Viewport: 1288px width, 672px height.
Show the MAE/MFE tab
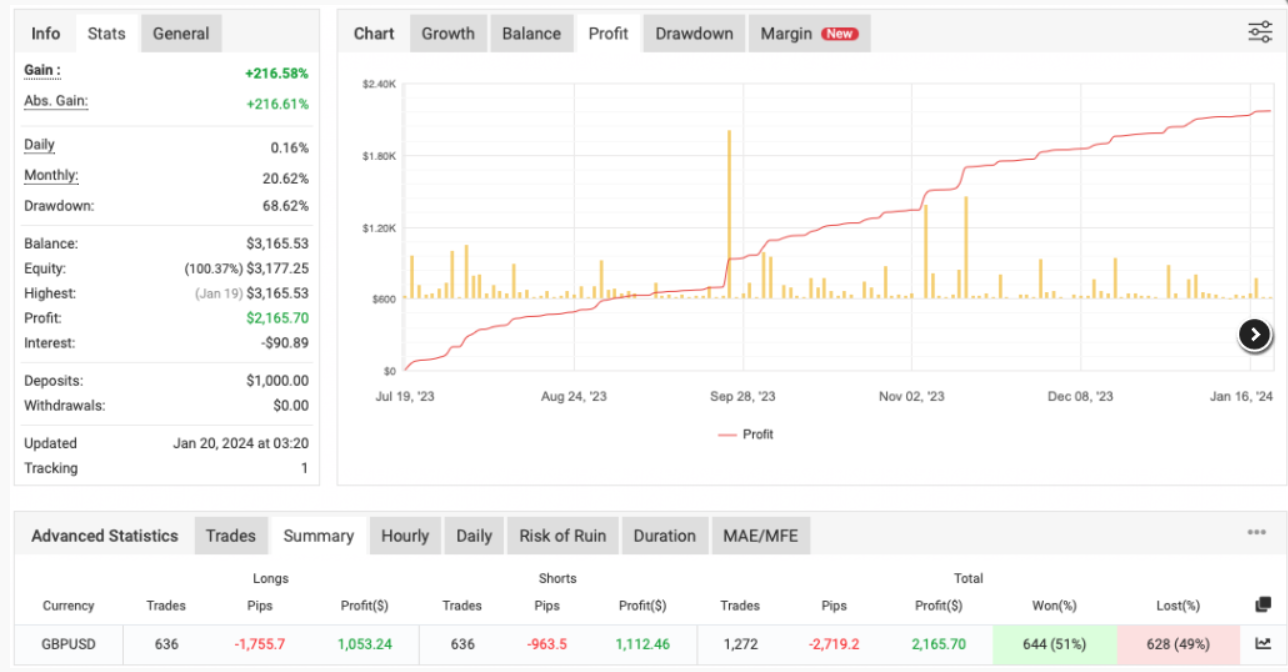tap(760, 536)
